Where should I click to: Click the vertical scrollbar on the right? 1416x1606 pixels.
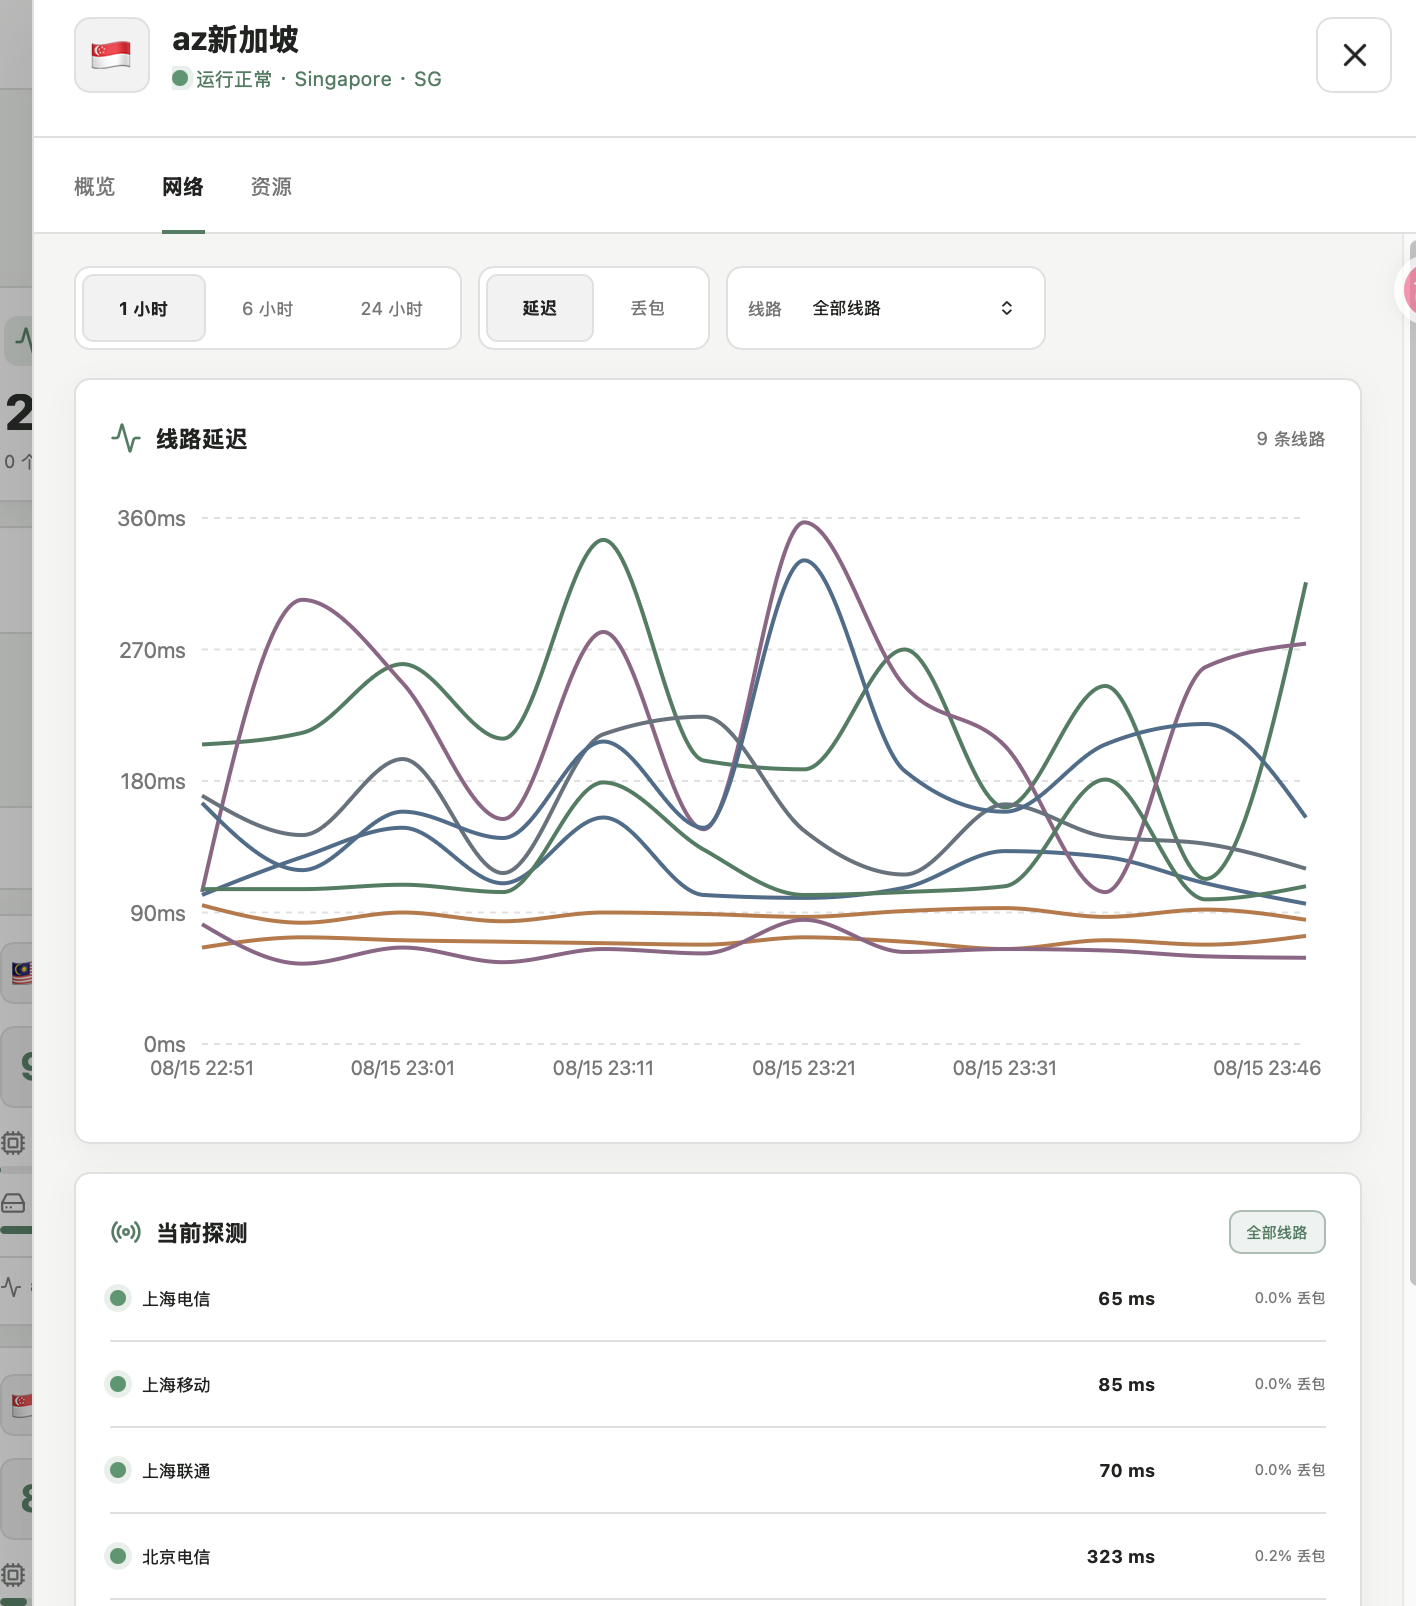tap(1411, 760)
